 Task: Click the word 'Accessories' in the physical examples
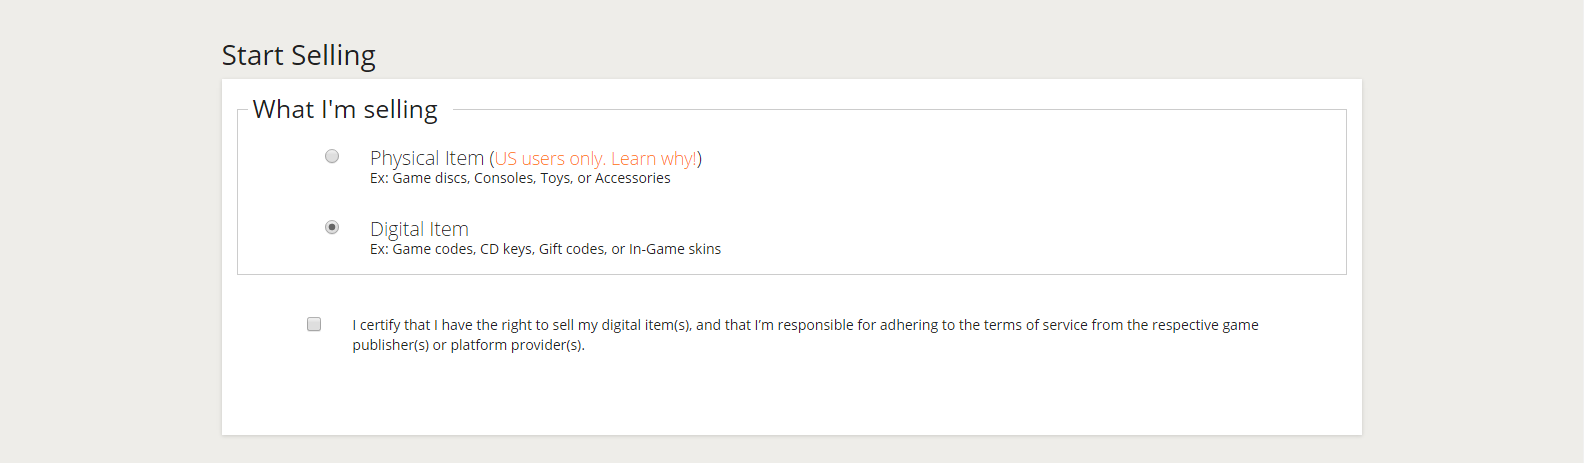[632, 178]
